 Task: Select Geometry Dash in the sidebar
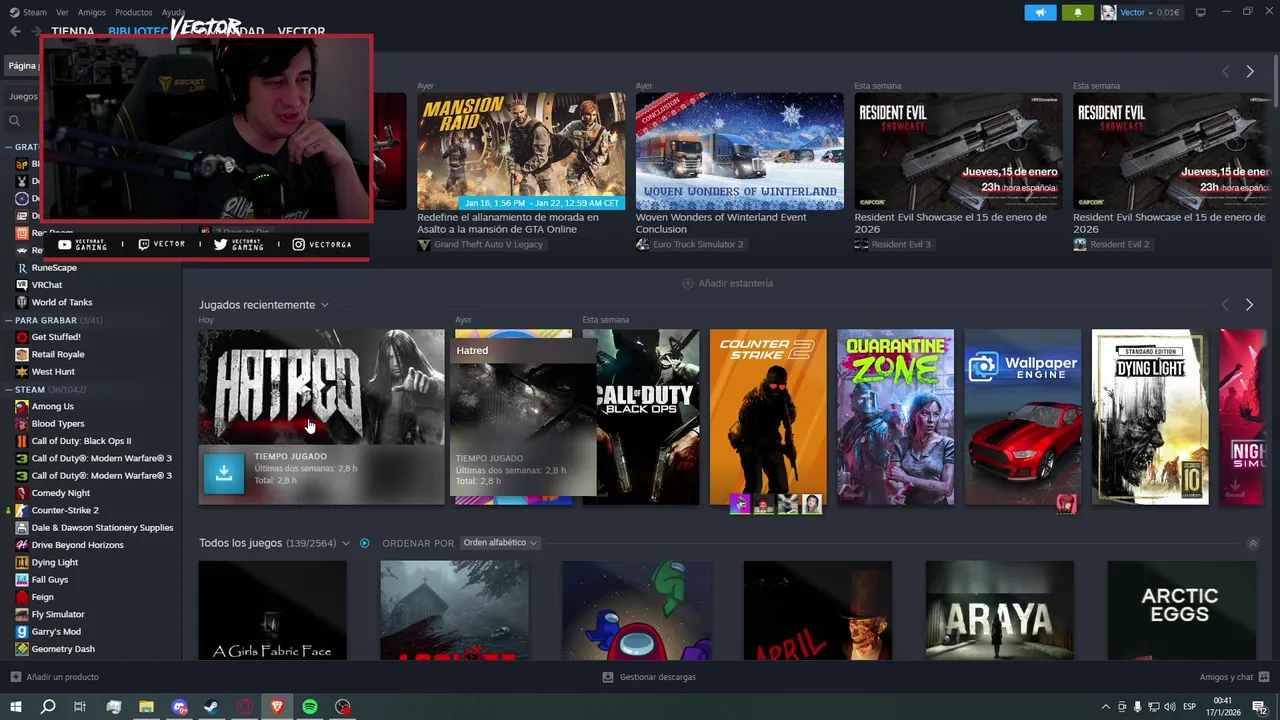click(63, 649)
